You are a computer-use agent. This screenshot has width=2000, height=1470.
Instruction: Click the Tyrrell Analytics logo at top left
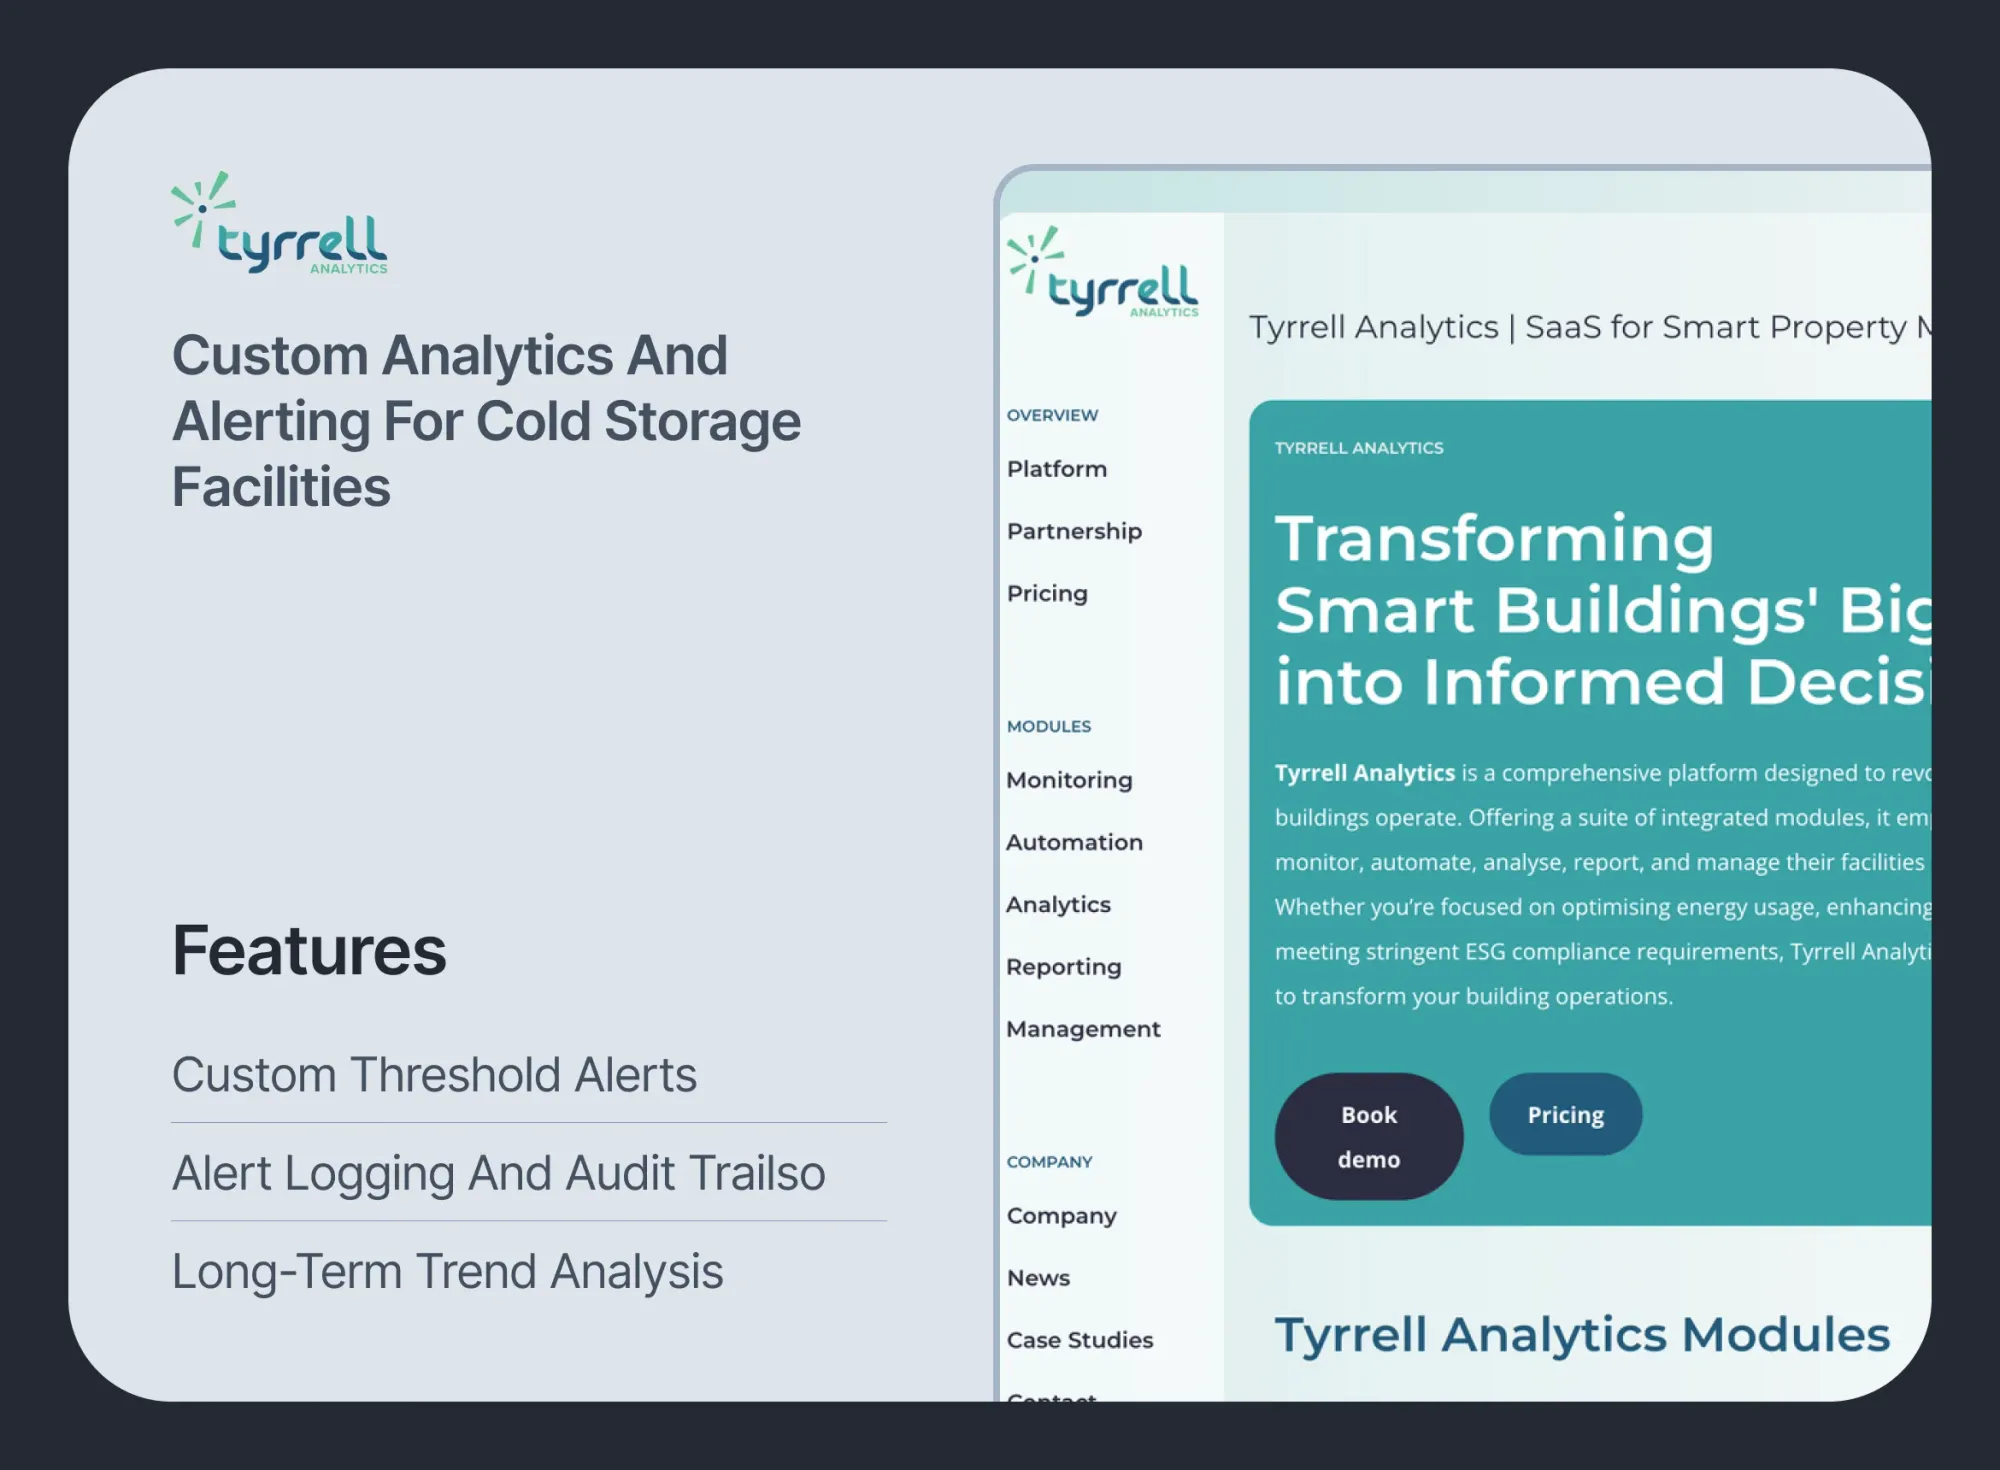point(280,224)
